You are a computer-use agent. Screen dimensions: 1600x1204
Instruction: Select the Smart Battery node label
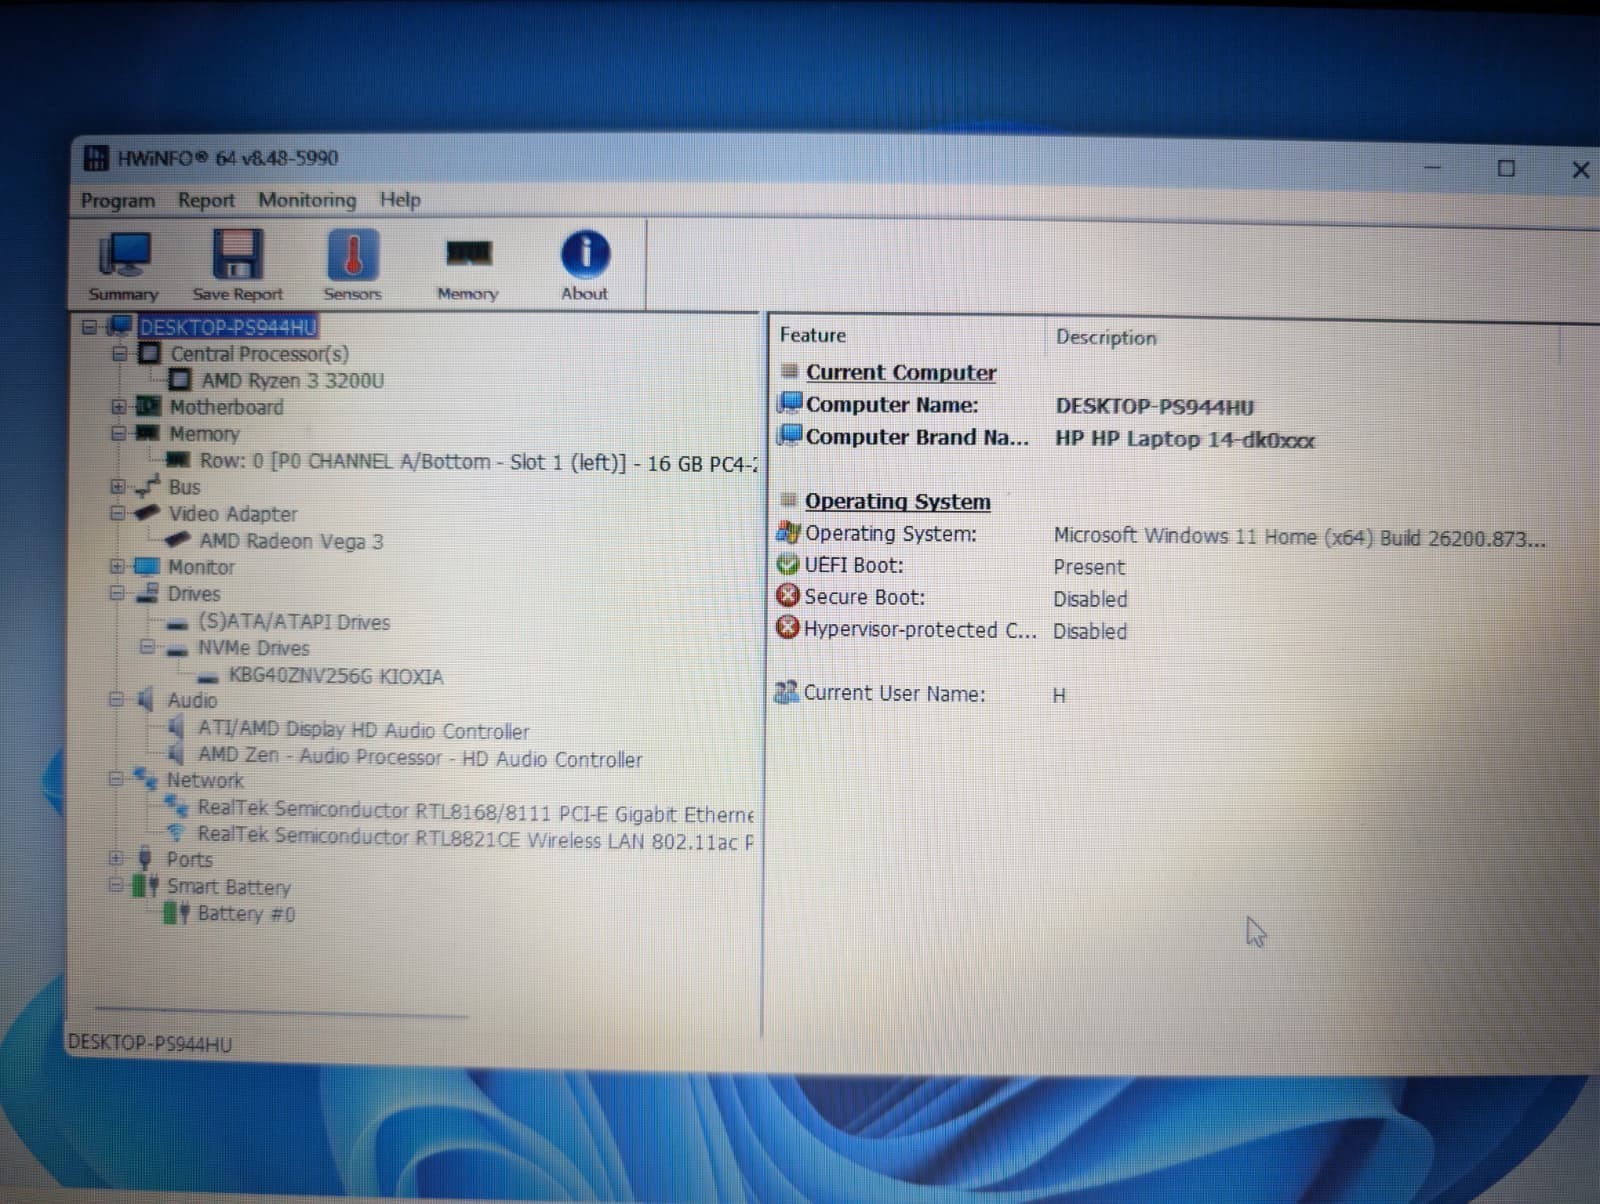click(x=228, y=886)
